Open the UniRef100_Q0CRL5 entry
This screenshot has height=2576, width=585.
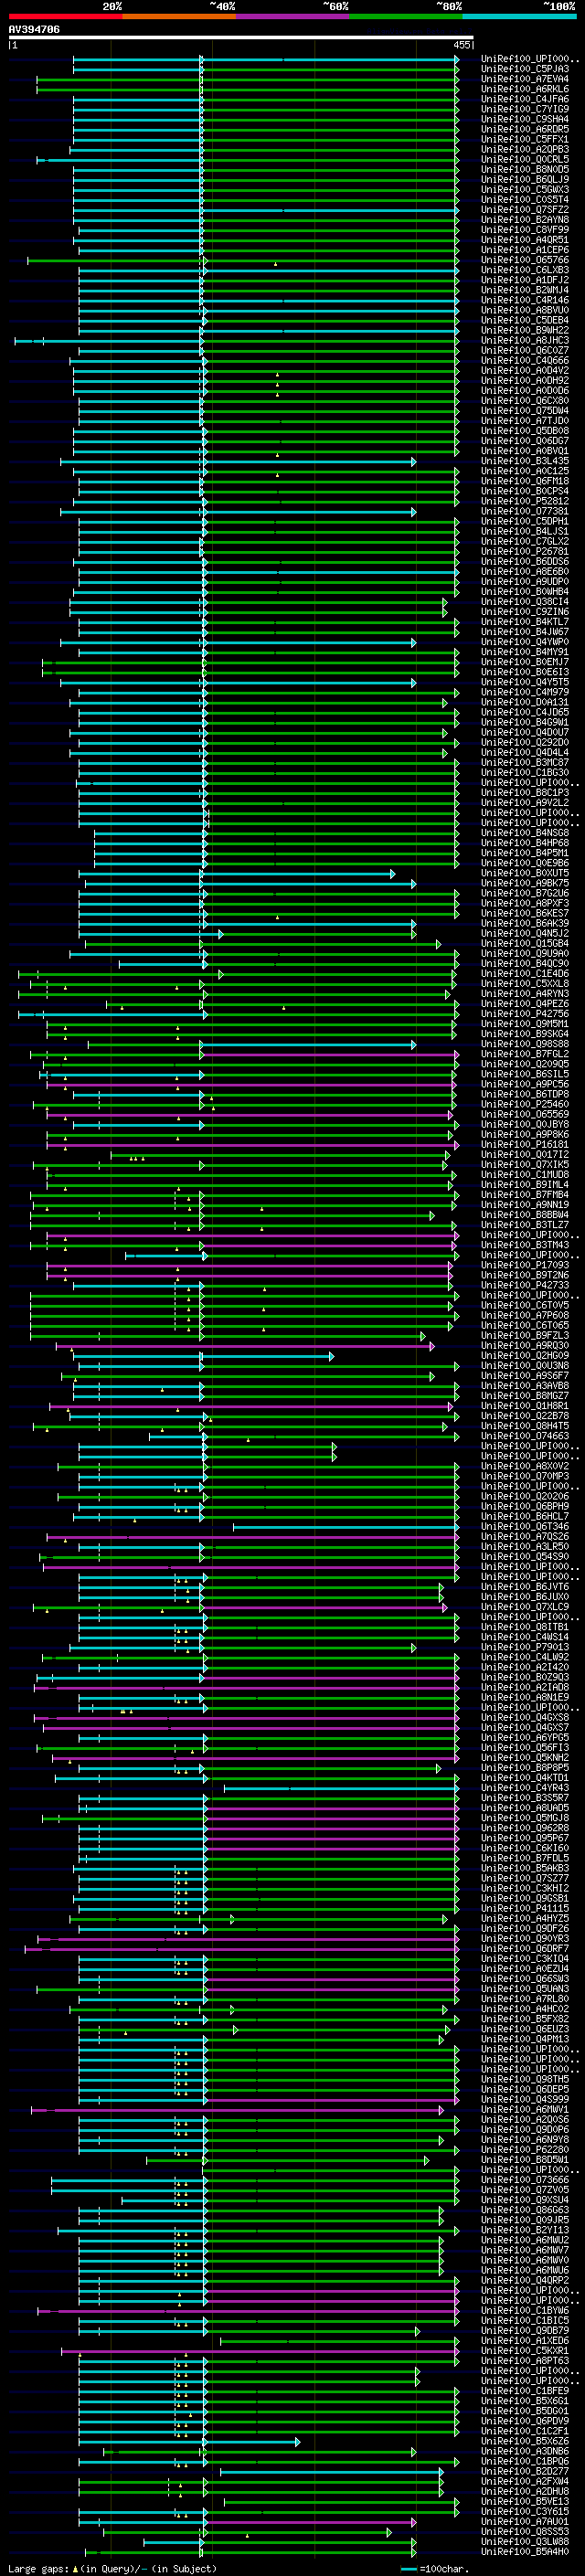click(x=525, y=159)
